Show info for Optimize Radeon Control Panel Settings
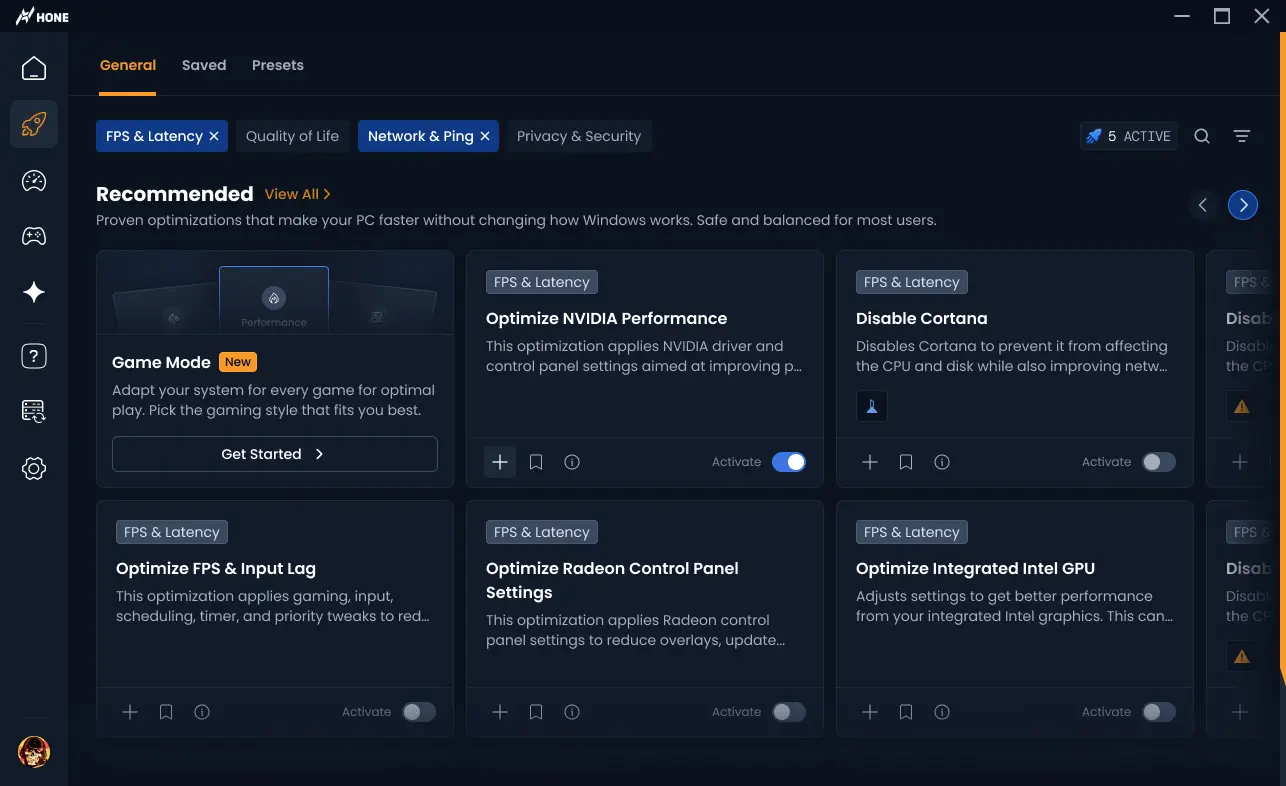This screenshot has height=786, width=1286. (572, 712)
